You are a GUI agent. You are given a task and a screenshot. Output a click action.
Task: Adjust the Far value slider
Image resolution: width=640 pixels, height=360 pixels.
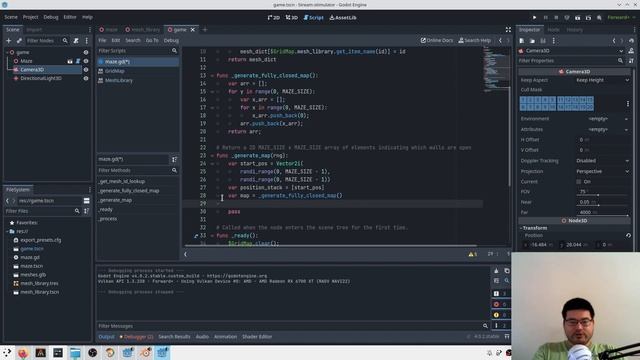[x=602, y=216]
